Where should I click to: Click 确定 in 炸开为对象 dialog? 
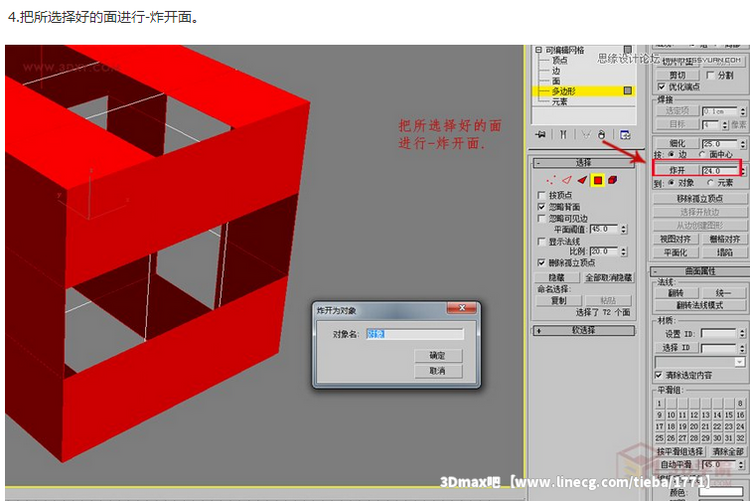click(438, 355)
